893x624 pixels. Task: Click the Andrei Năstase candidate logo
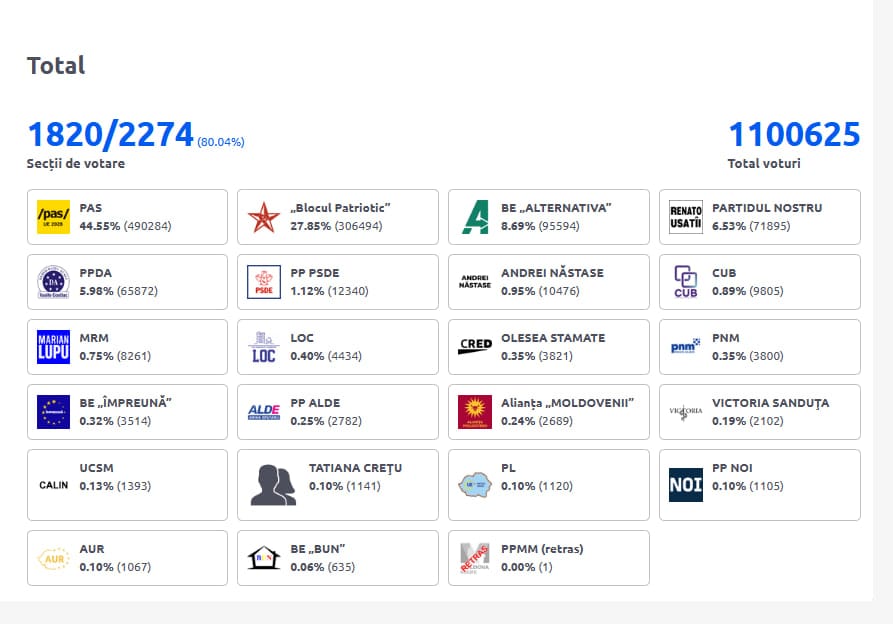[x=475, y=282]
